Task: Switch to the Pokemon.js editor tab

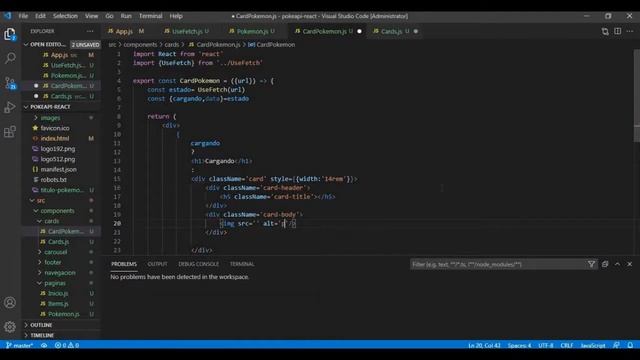Action: tap(252, 31)
